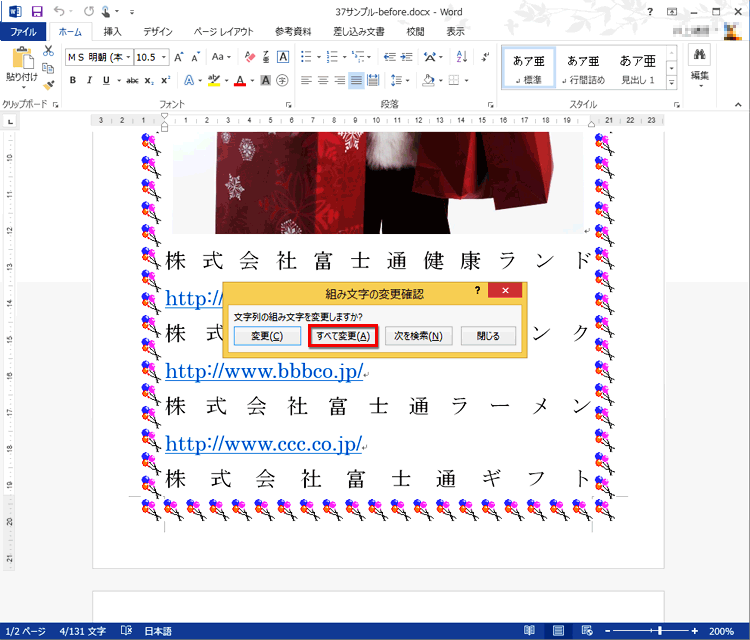The height and width of the screenshot is (640, 750).
Task: Clear all formatting with eraser icon
Action: point(249,57)
